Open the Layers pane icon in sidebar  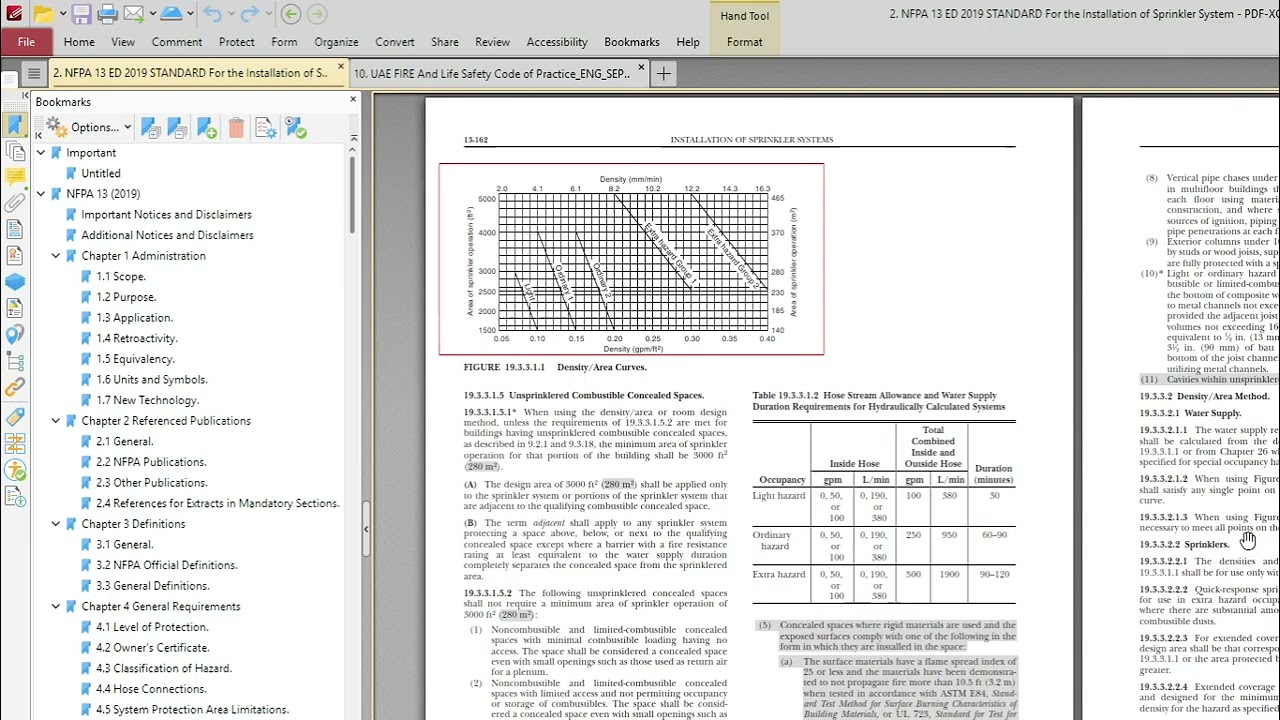(14, 282)
